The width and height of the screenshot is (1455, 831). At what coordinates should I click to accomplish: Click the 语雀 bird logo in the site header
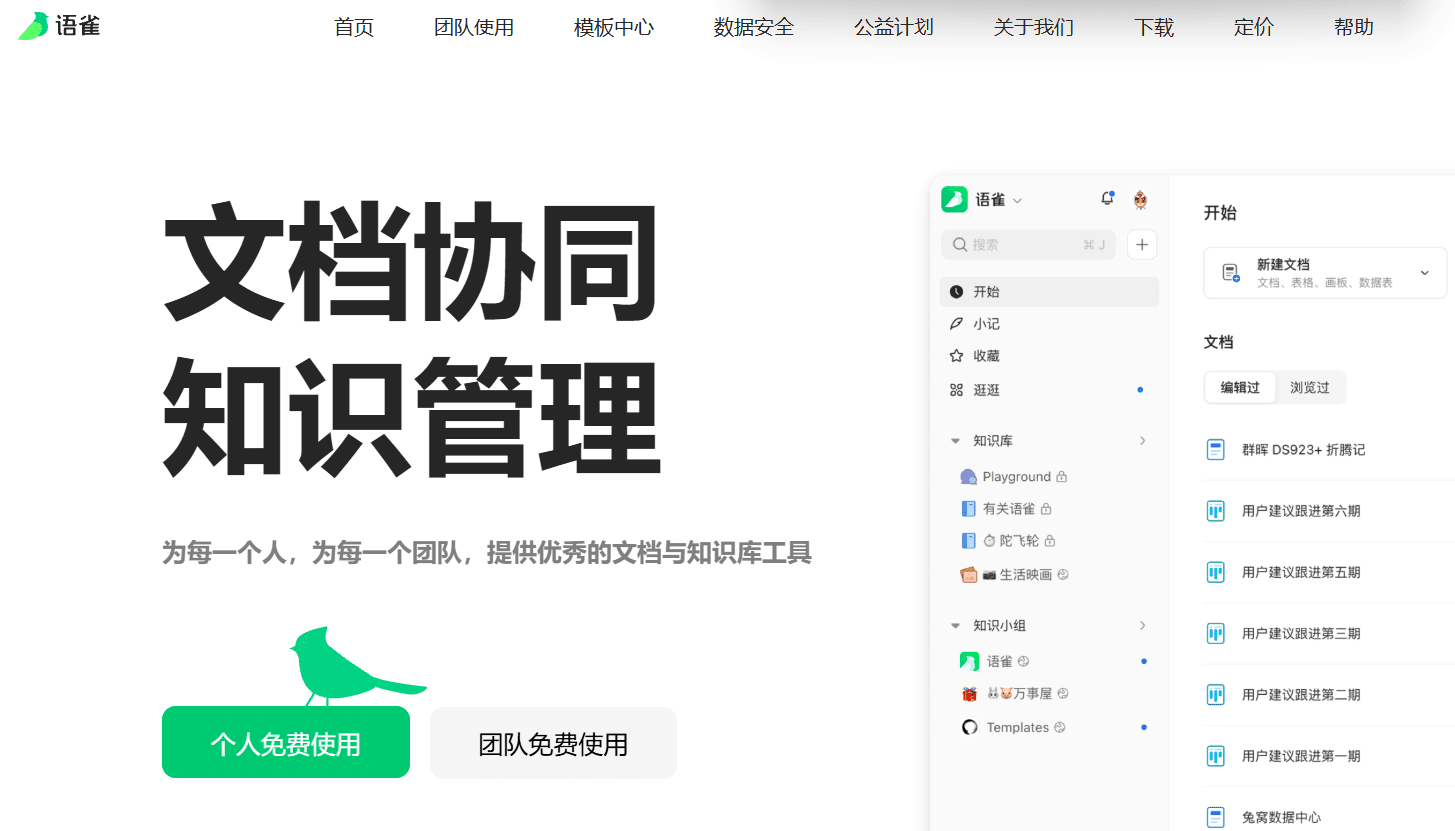[x=59, y=26]
